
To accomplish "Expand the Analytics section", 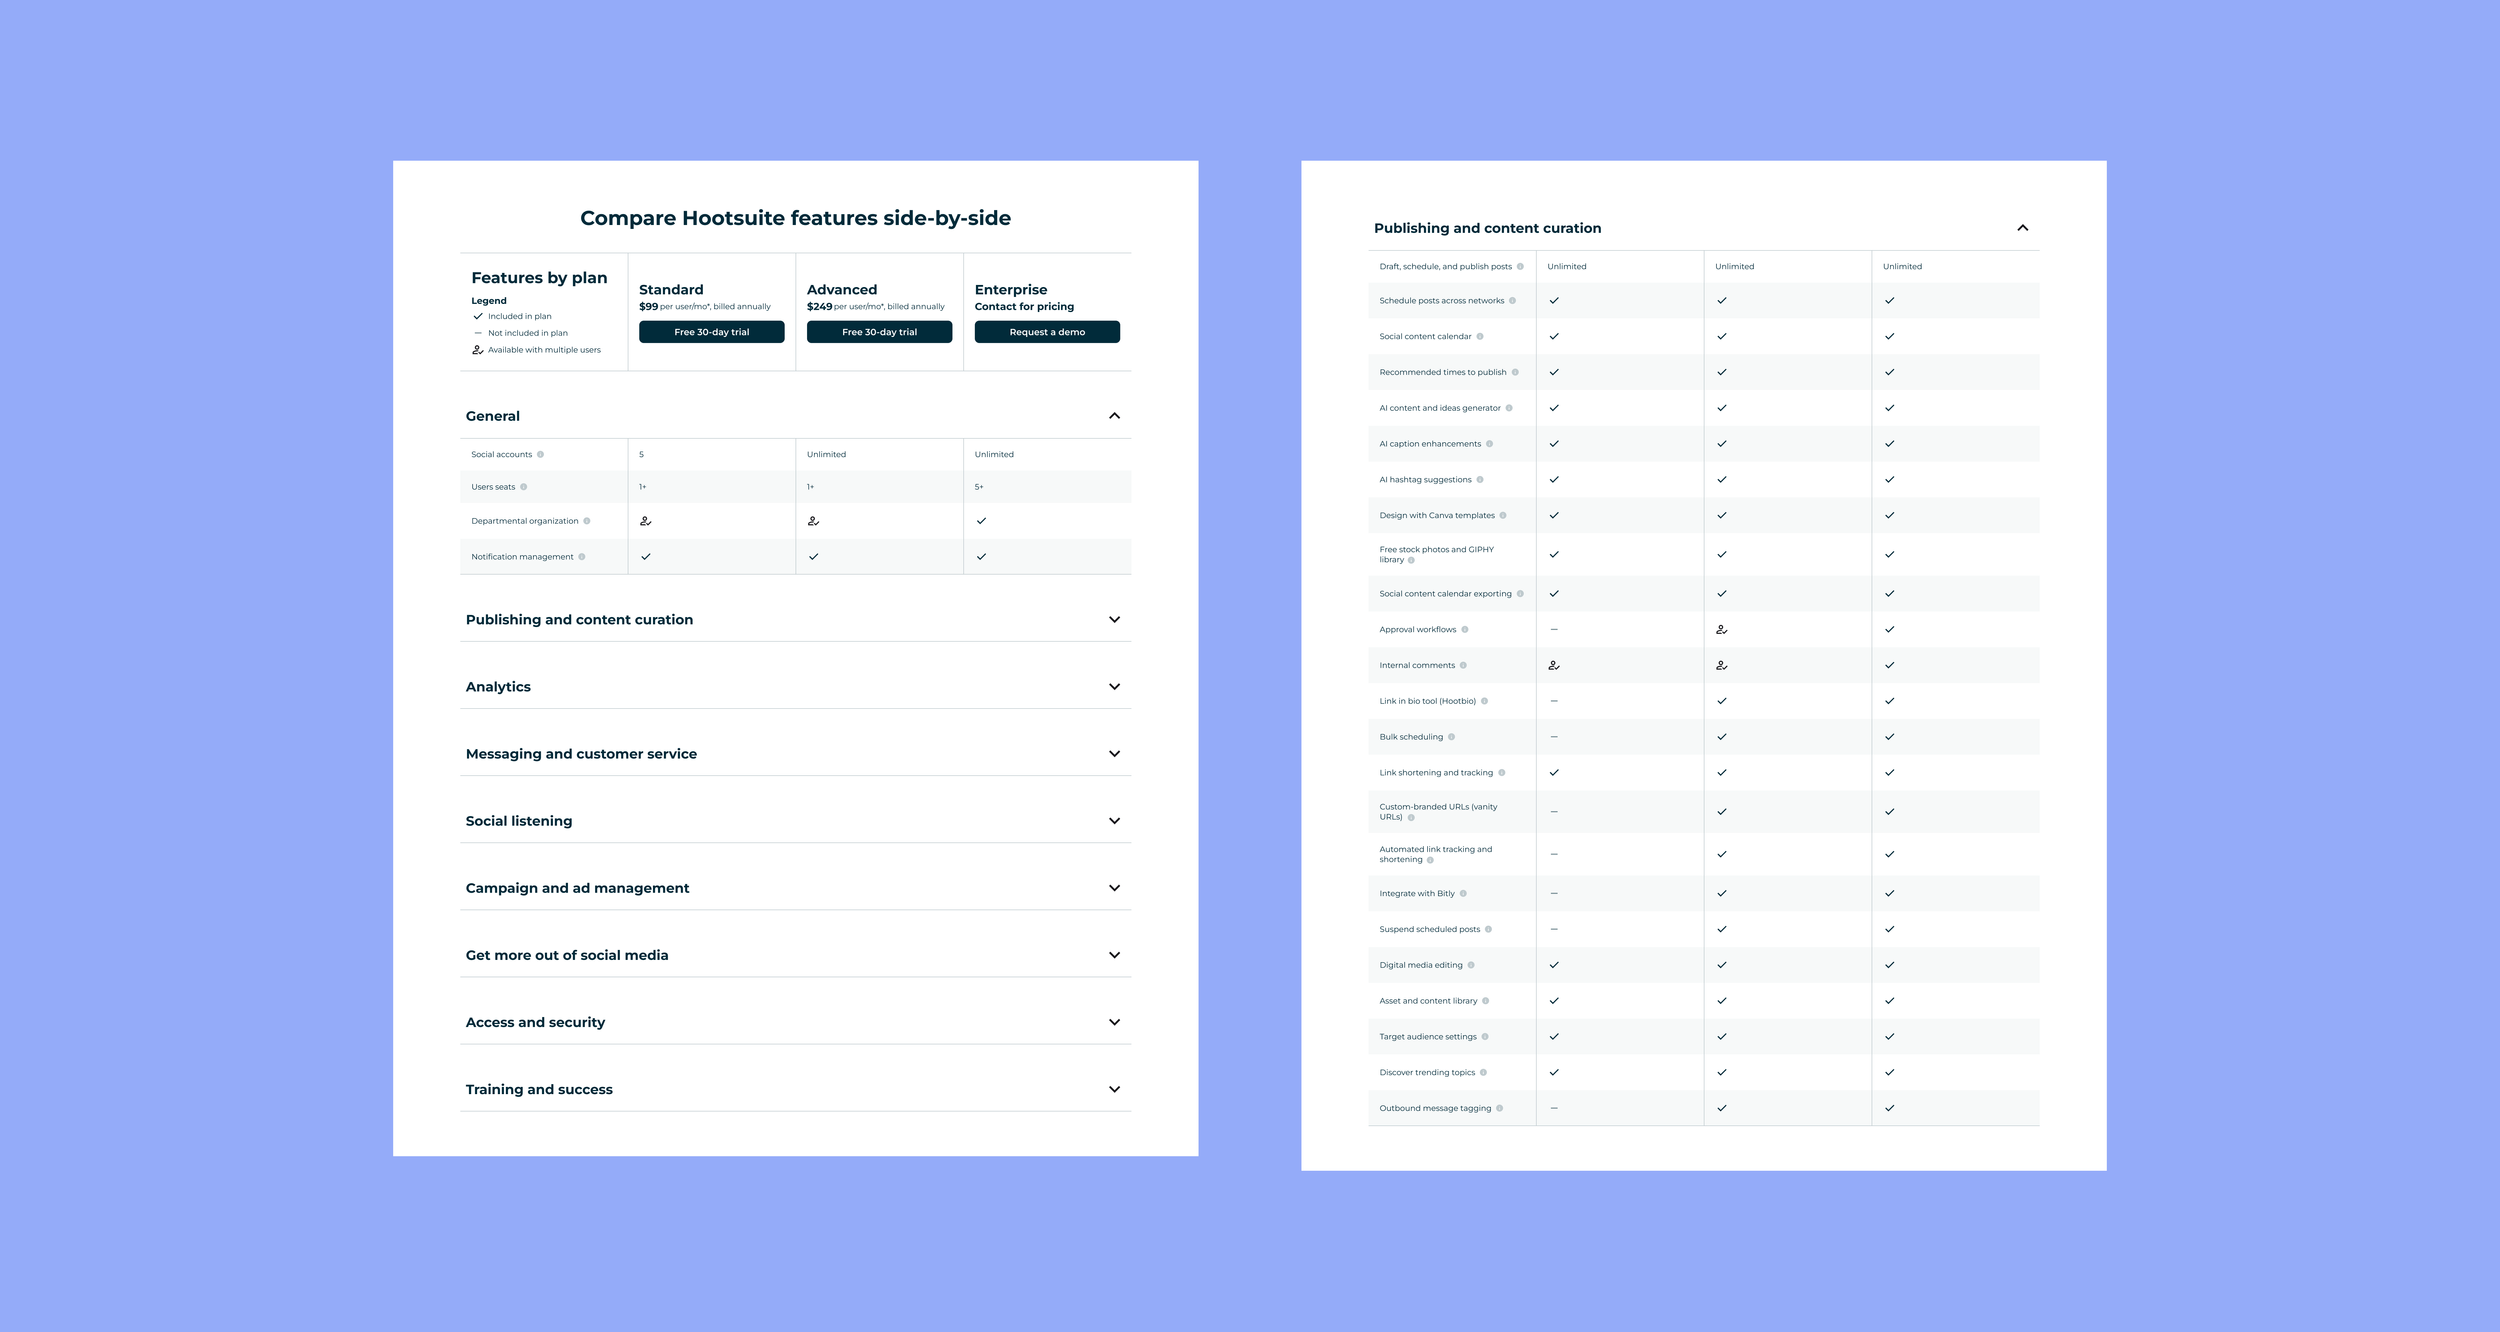I will (1114, 686).
